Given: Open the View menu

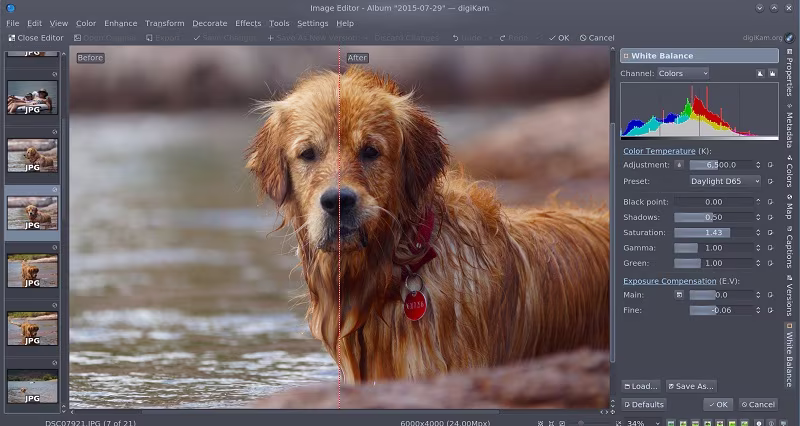Looking at the screenshot, I should click(x=59, y=23).
